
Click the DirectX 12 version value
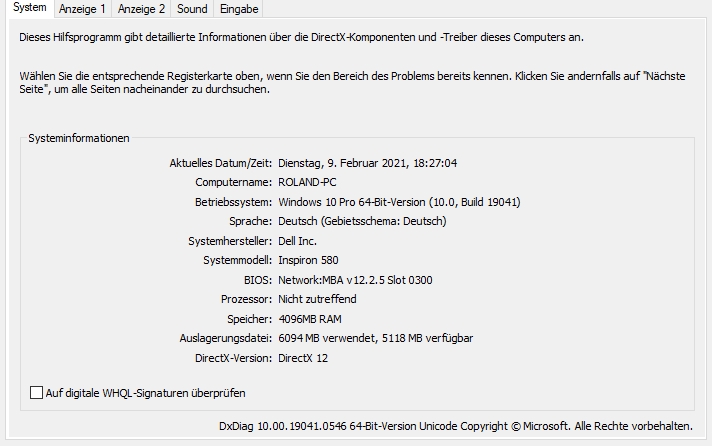tap(303, 358)
